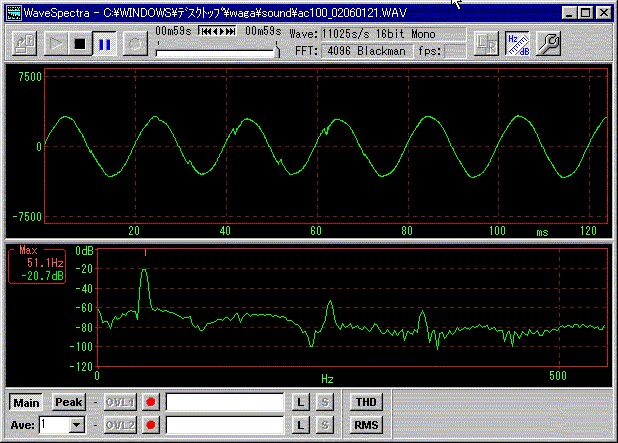This screenshot has height=443, width=618.
Task: Click the Ave value field showing 1
Action: pyautogui.click(x=54, y=425)
